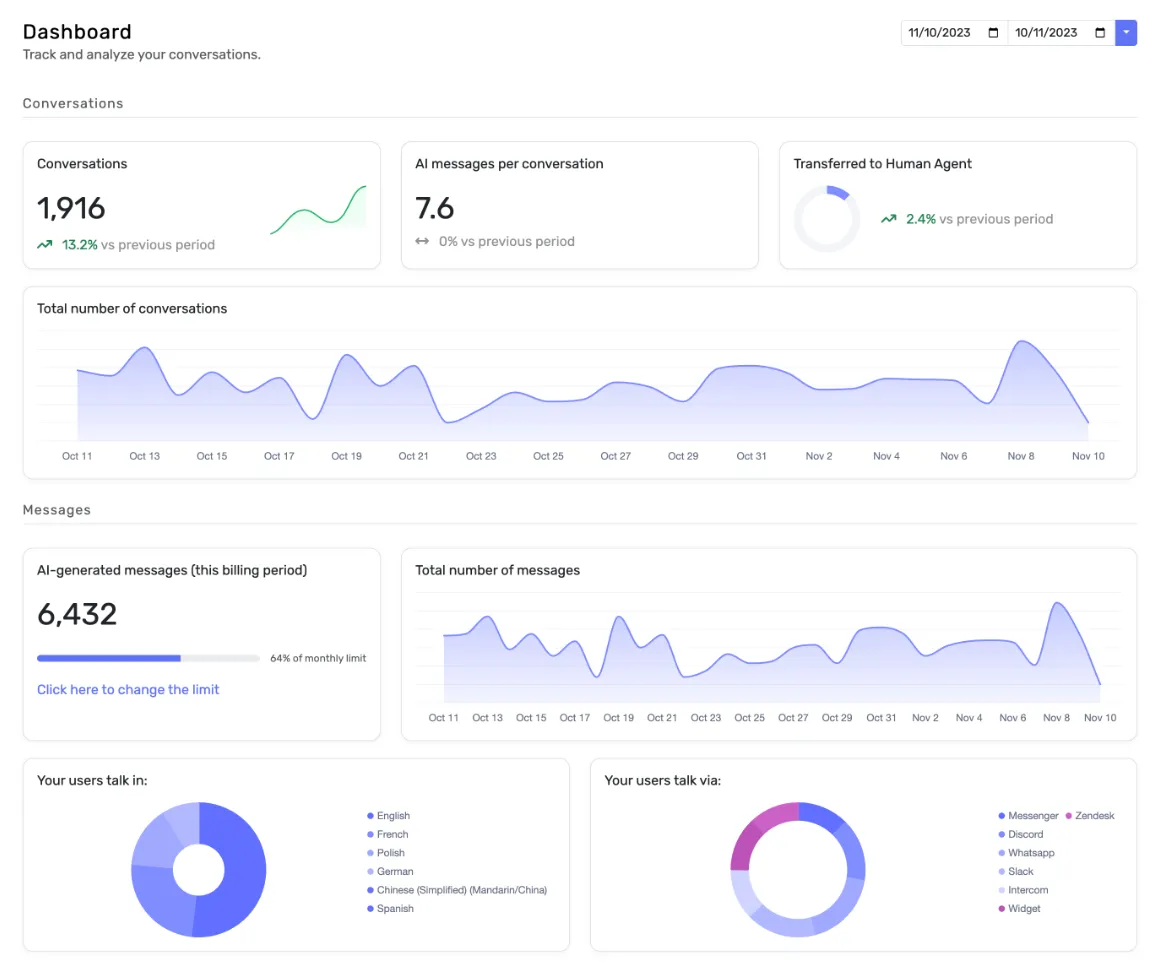Click the Transferred to Human Agent donut gauge
The height and width of the screenshot is (970, 1158).
[826, 219]
